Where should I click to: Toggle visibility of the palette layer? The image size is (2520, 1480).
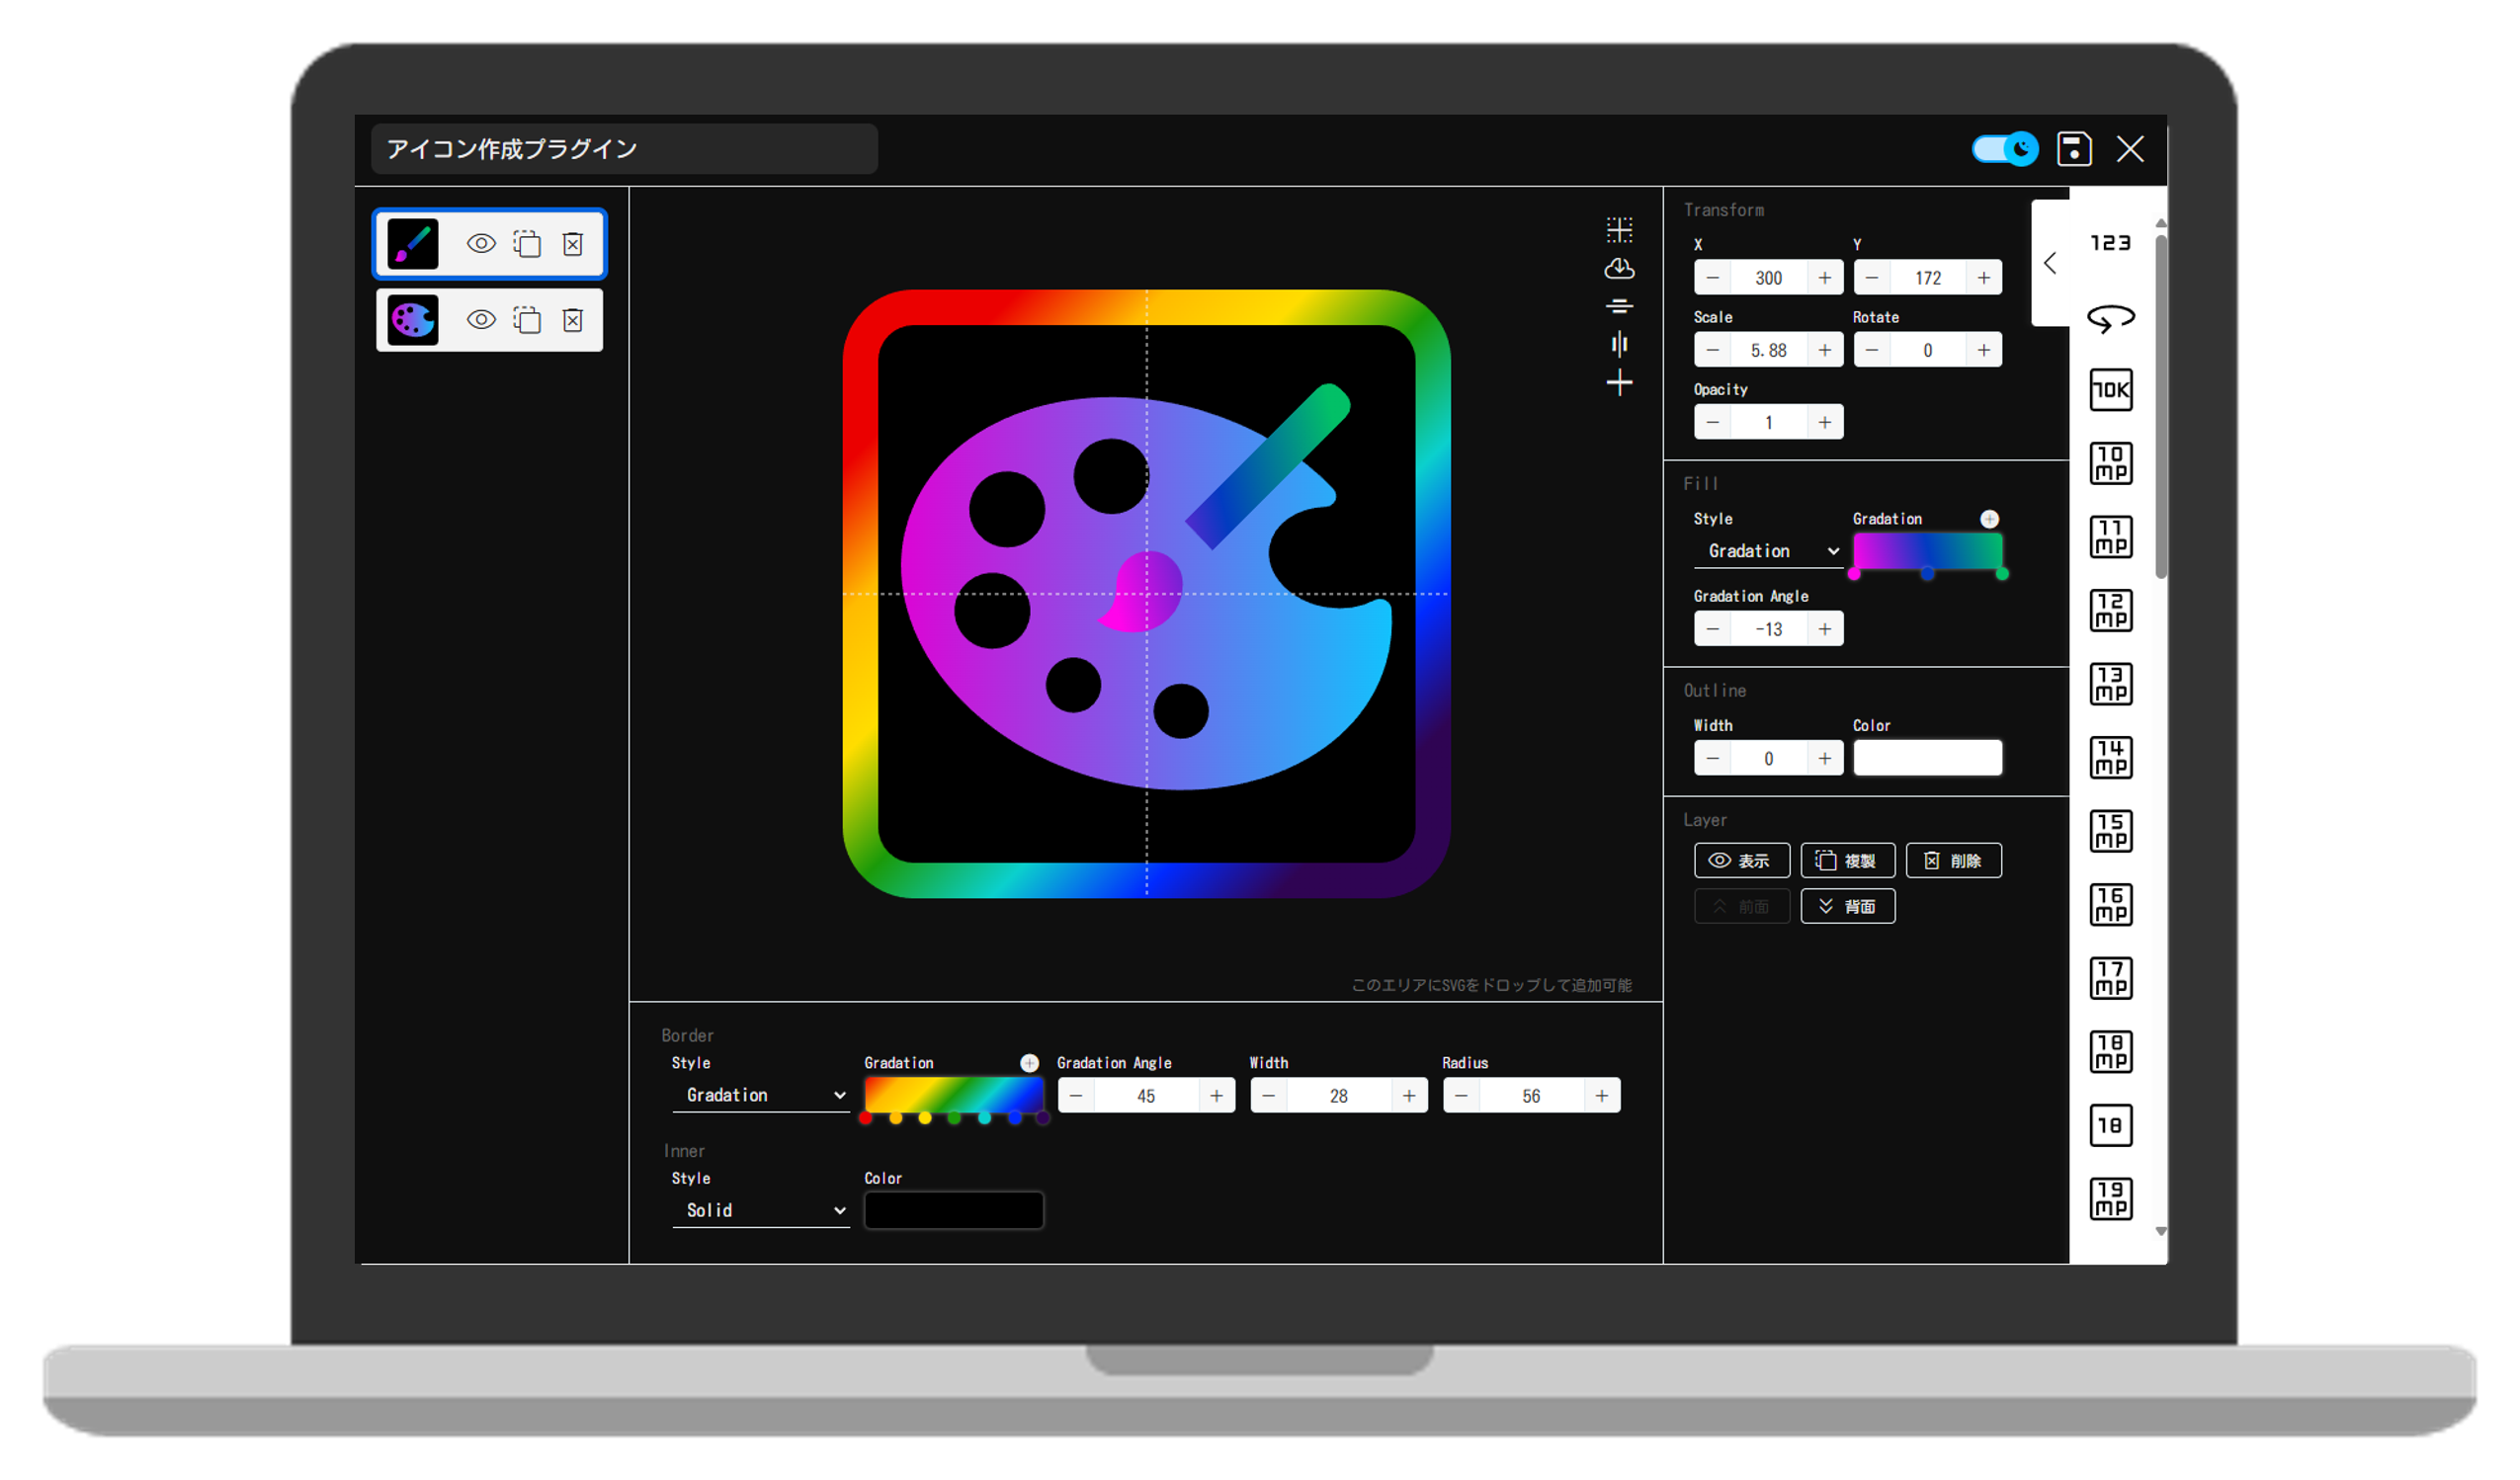pyautogui.click(x=481, y=320)
